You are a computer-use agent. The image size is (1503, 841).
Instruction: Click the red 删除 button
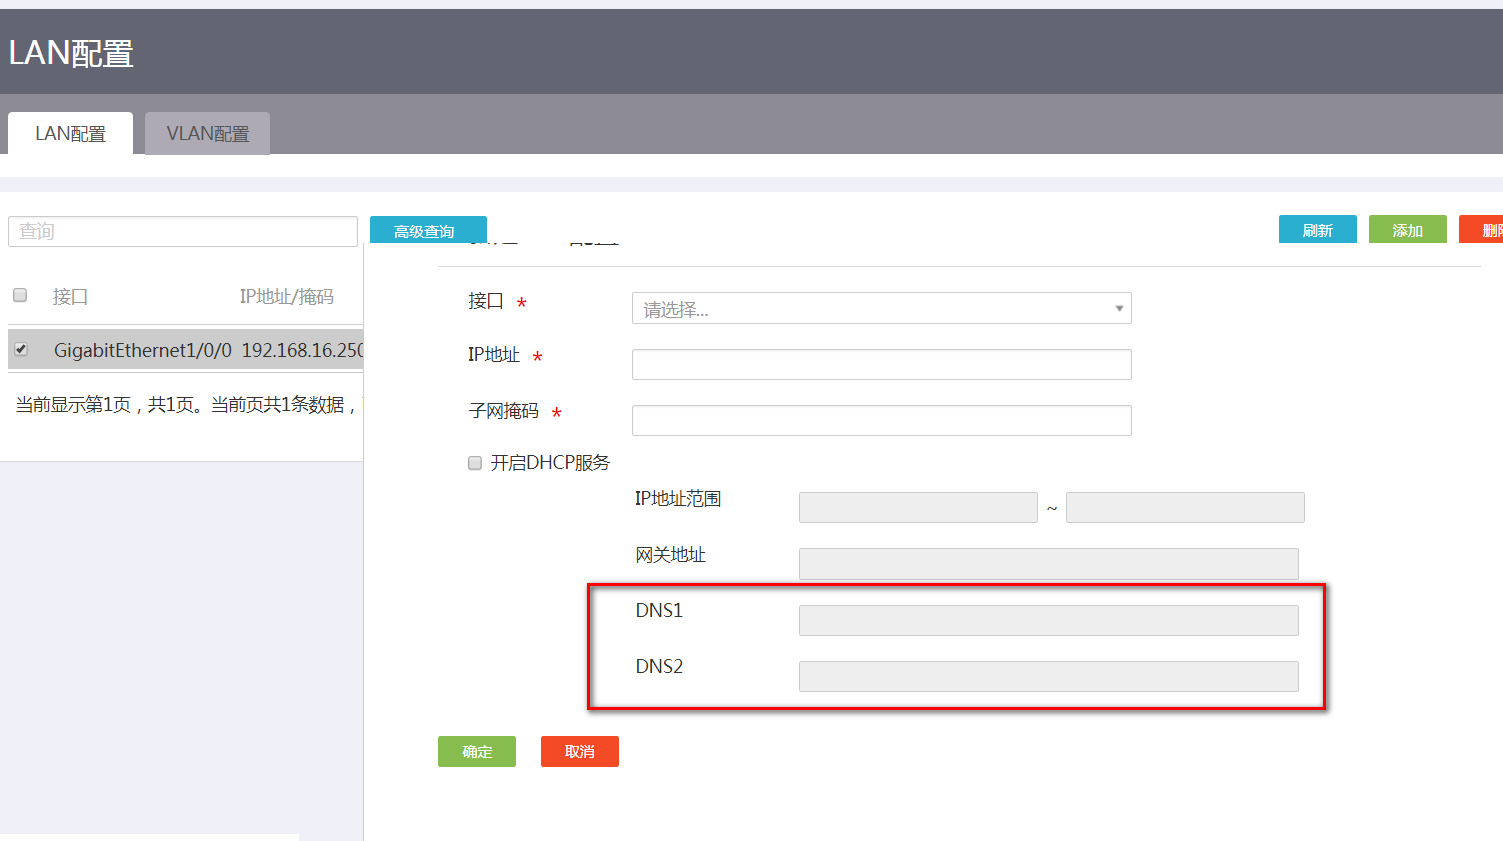pos(1482,229)
